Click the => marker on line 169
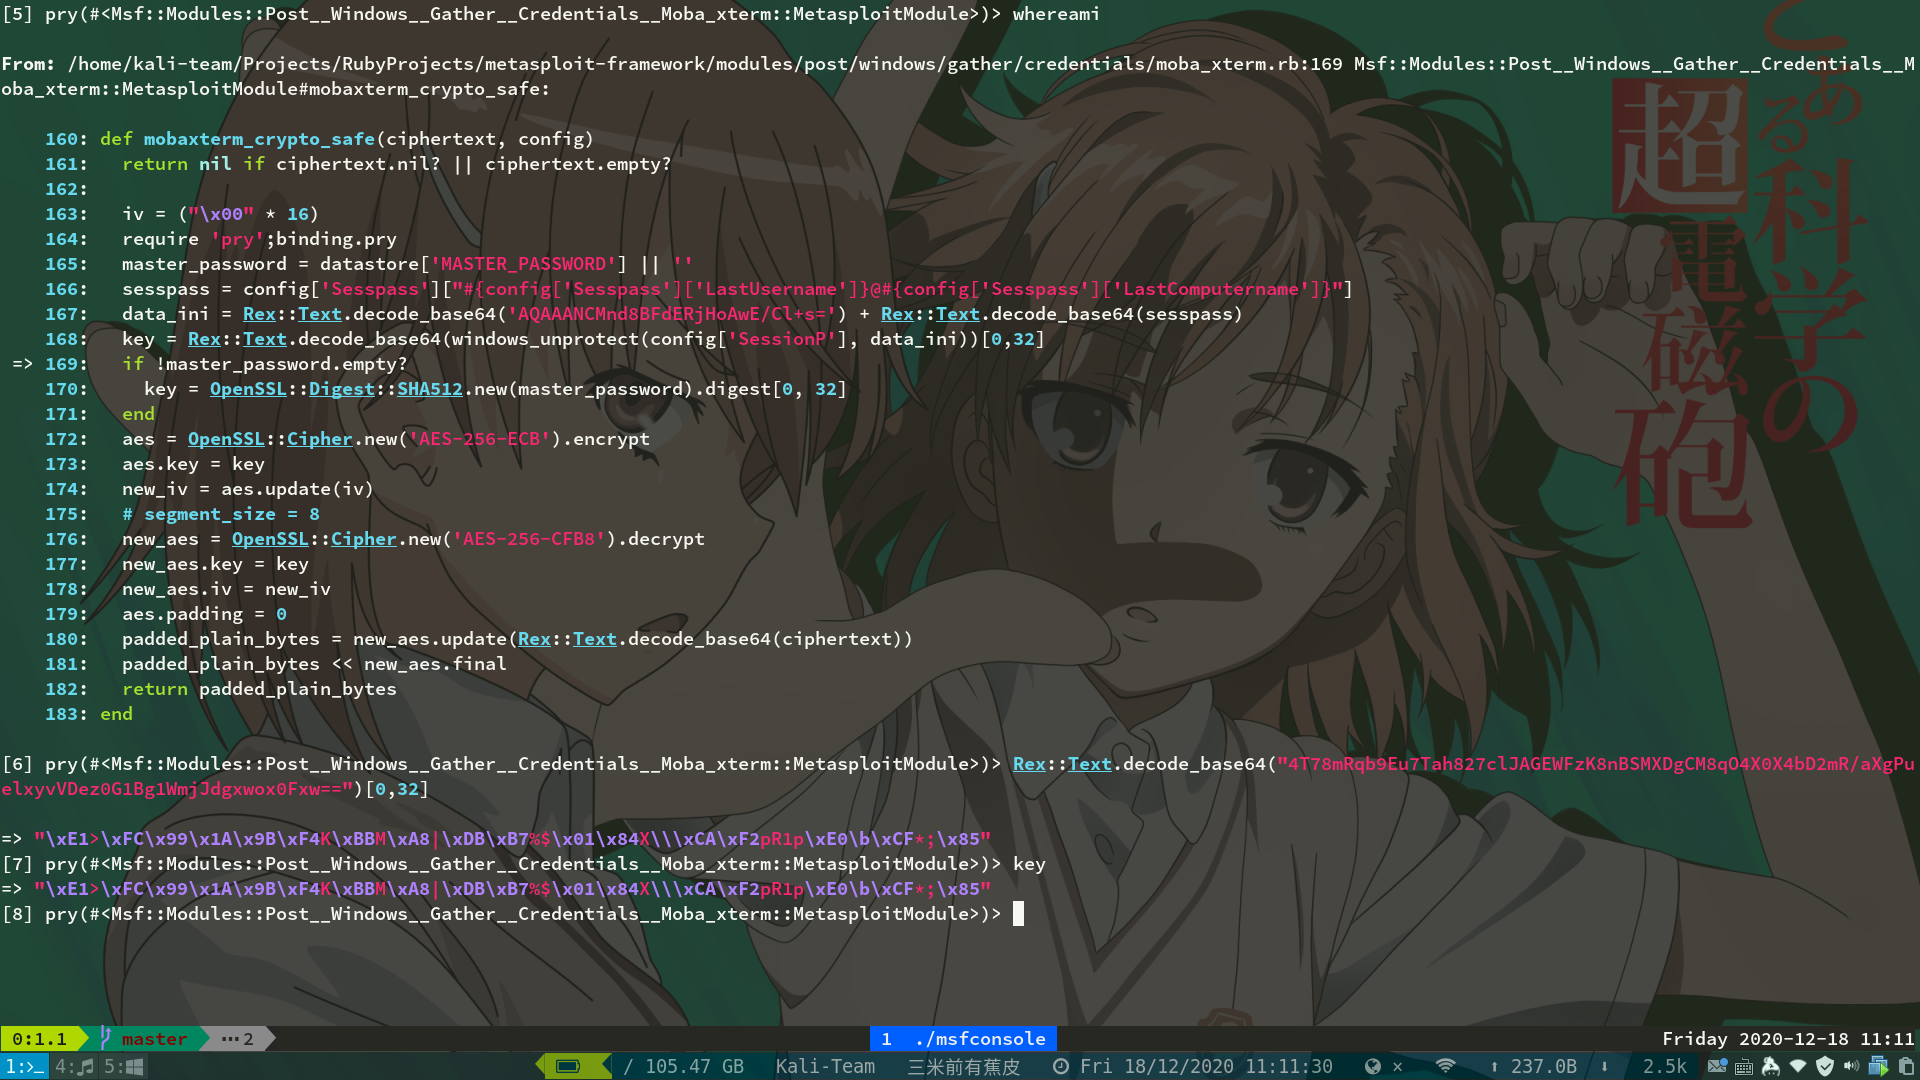 click(22, 364)
